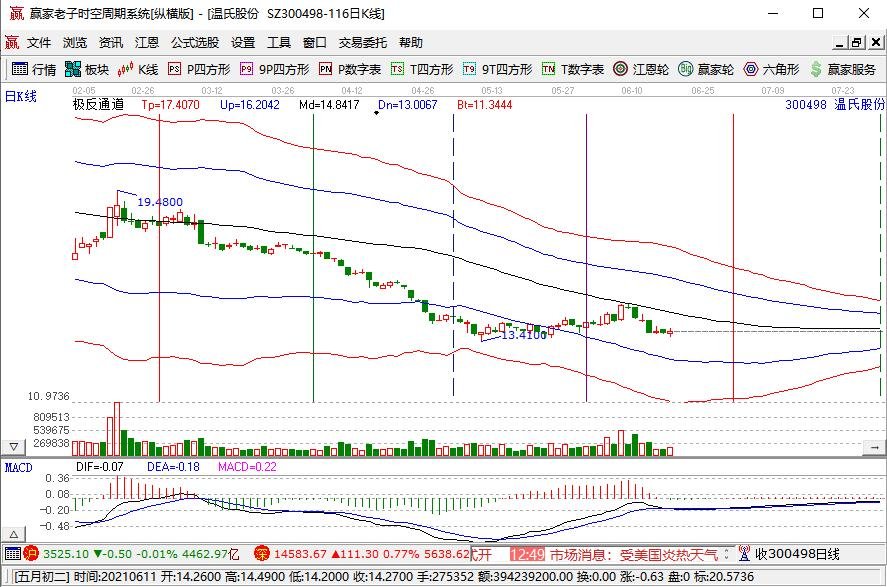The height and width of the screenshot is (587, 887).
Task: Open the 六角形 hexagon tool
Action: click(x=771, y=69)
